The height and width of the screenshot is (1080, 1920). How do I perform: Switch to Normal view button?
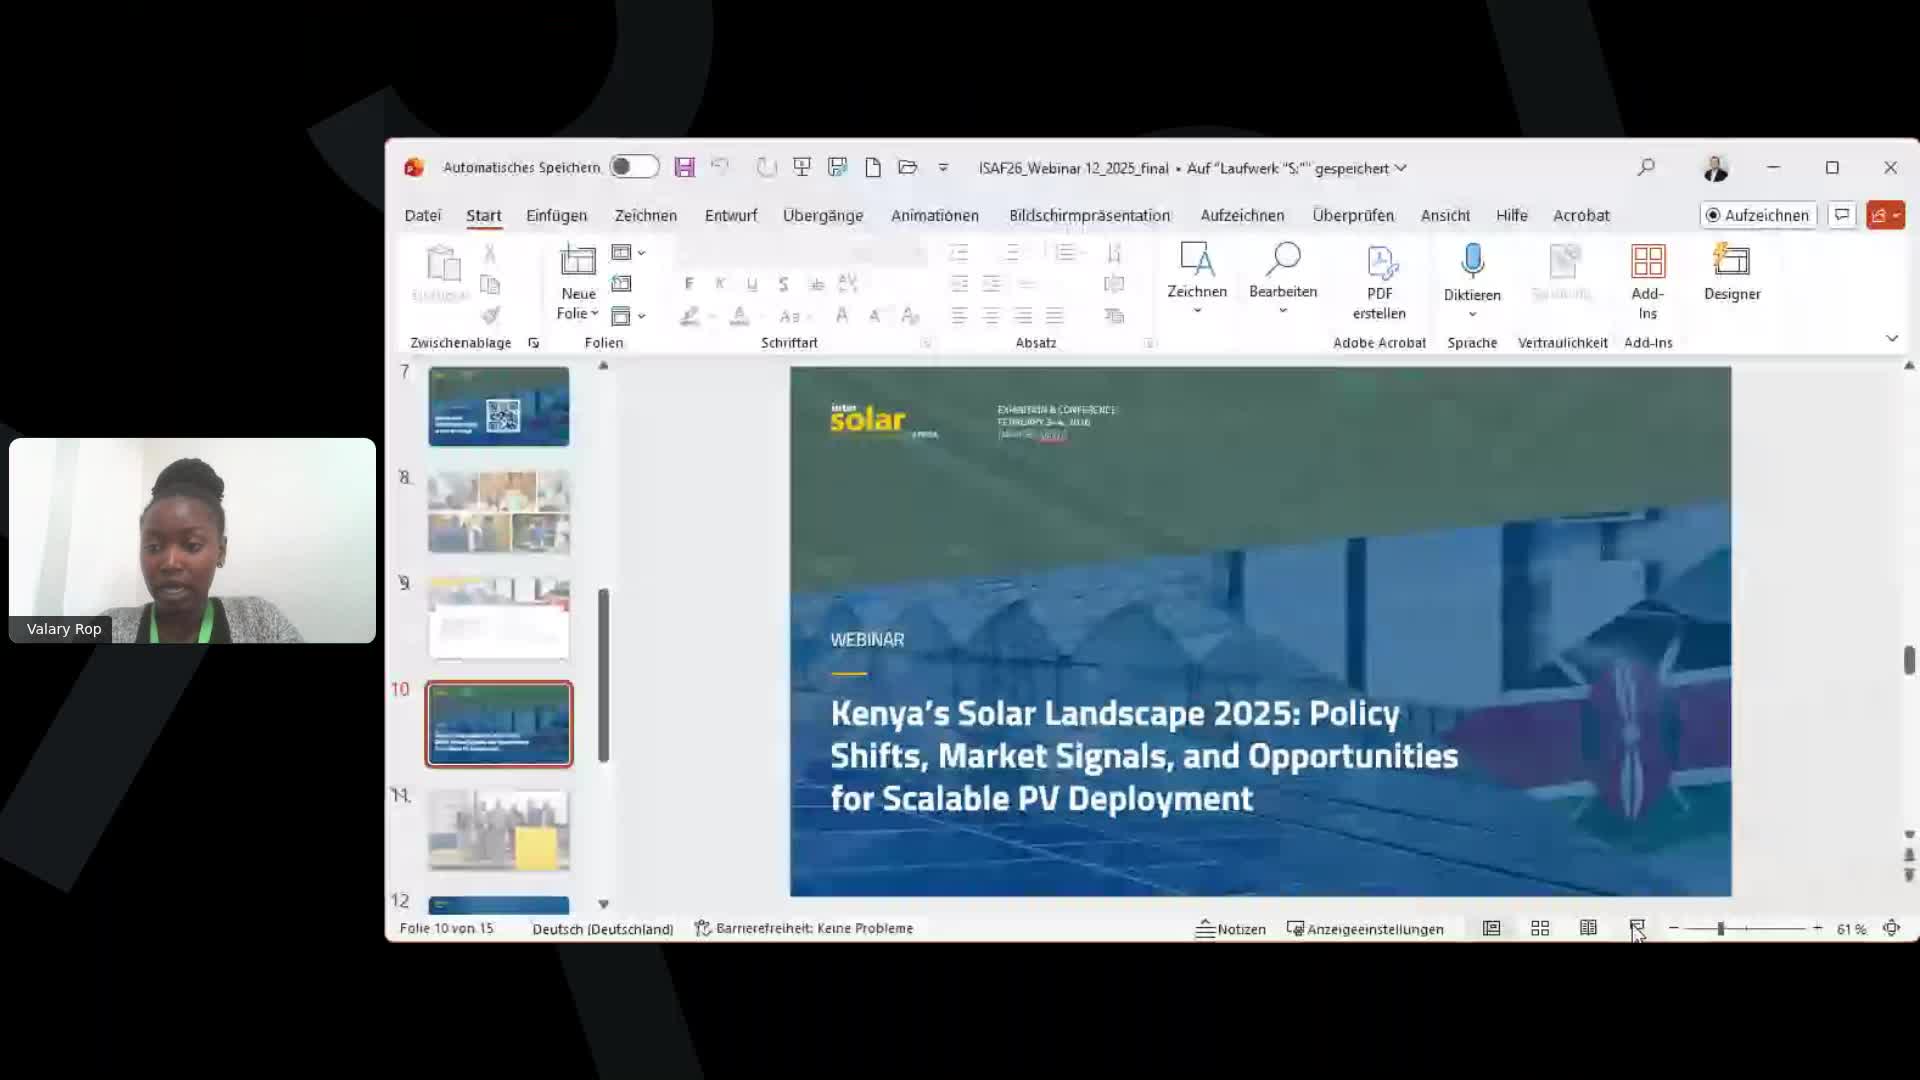pos(1491,928)
